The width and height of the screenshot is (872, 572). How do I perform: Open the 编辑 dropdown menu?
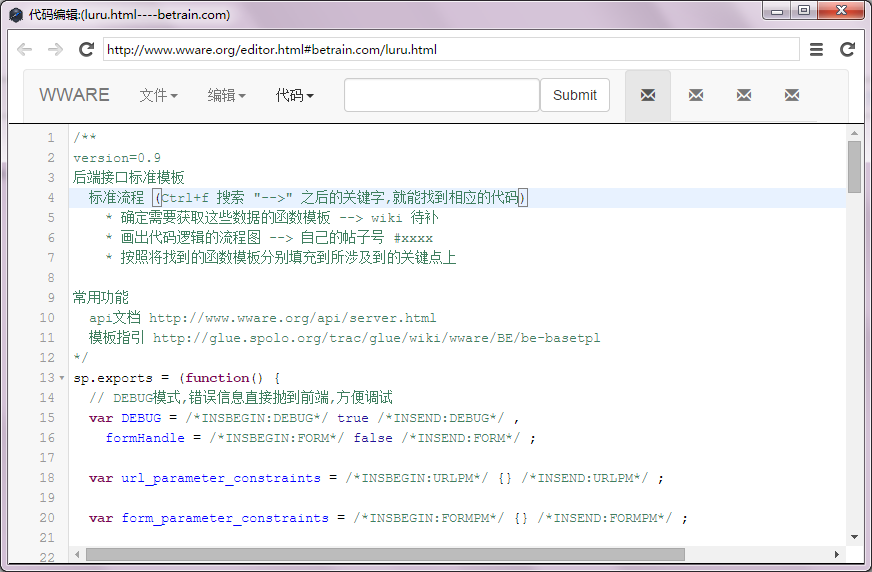click(x=226, y=95)
